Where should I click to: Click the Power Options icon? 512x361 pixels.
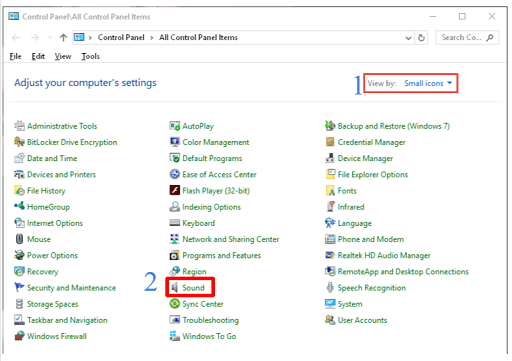click(19, 255)
